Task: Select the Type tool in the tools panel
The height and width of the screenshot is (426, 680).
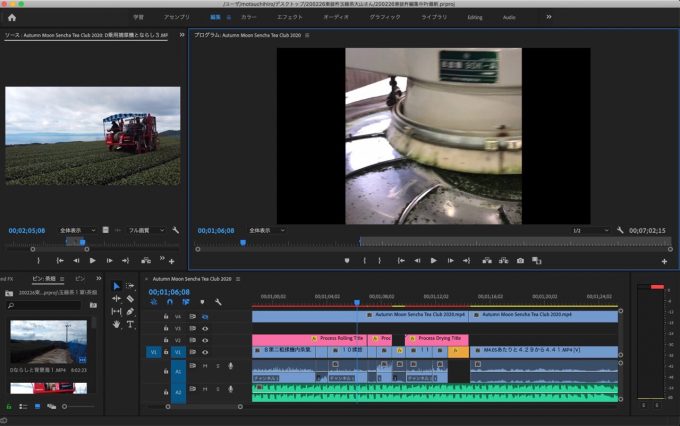Action: point(130,324)
